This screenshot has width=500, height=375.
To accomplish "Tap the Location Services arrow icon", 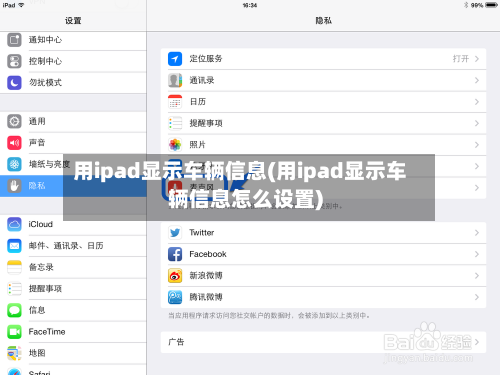I will pos(175,59).
